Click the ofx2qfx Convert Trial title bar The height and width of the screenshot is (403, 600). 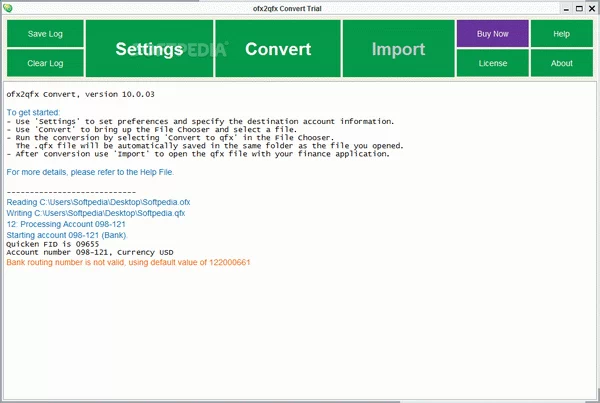click(300, 8)
